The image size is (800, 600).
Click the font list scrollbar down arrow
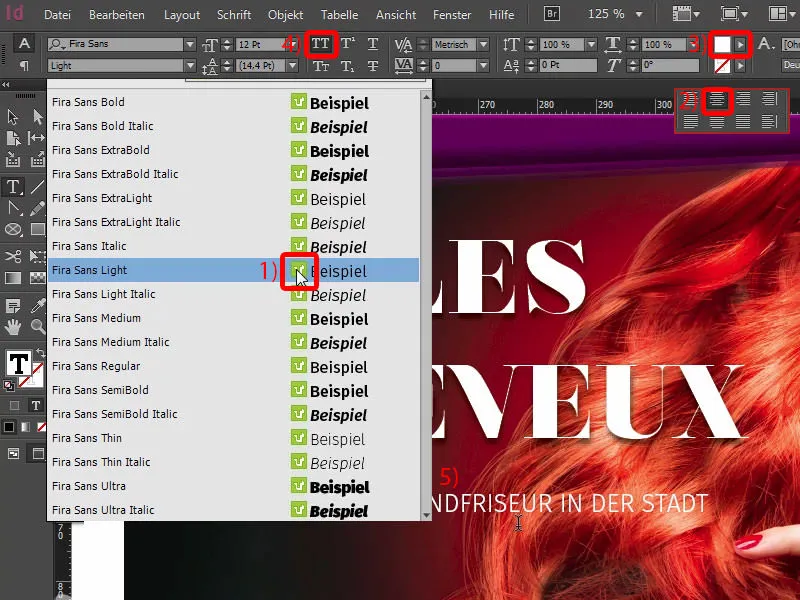426,515
